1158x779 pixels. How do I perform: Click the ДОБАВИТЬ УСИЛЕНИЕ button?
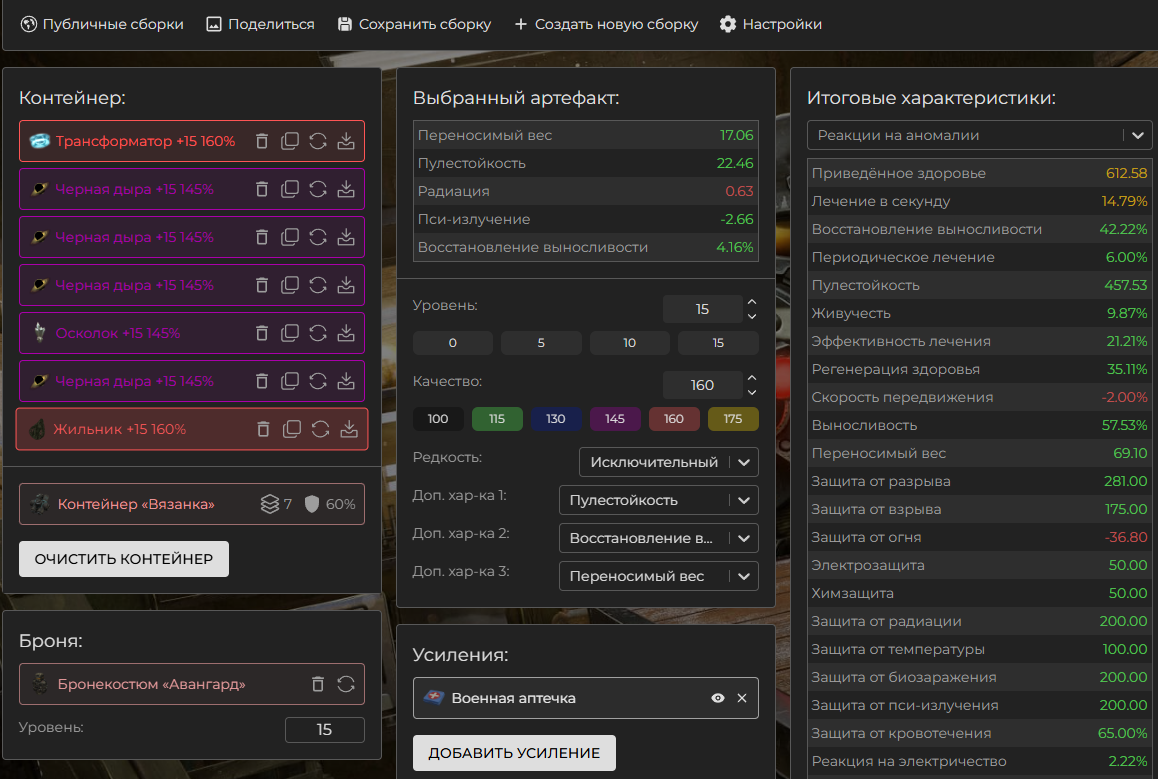pos(514,753)
